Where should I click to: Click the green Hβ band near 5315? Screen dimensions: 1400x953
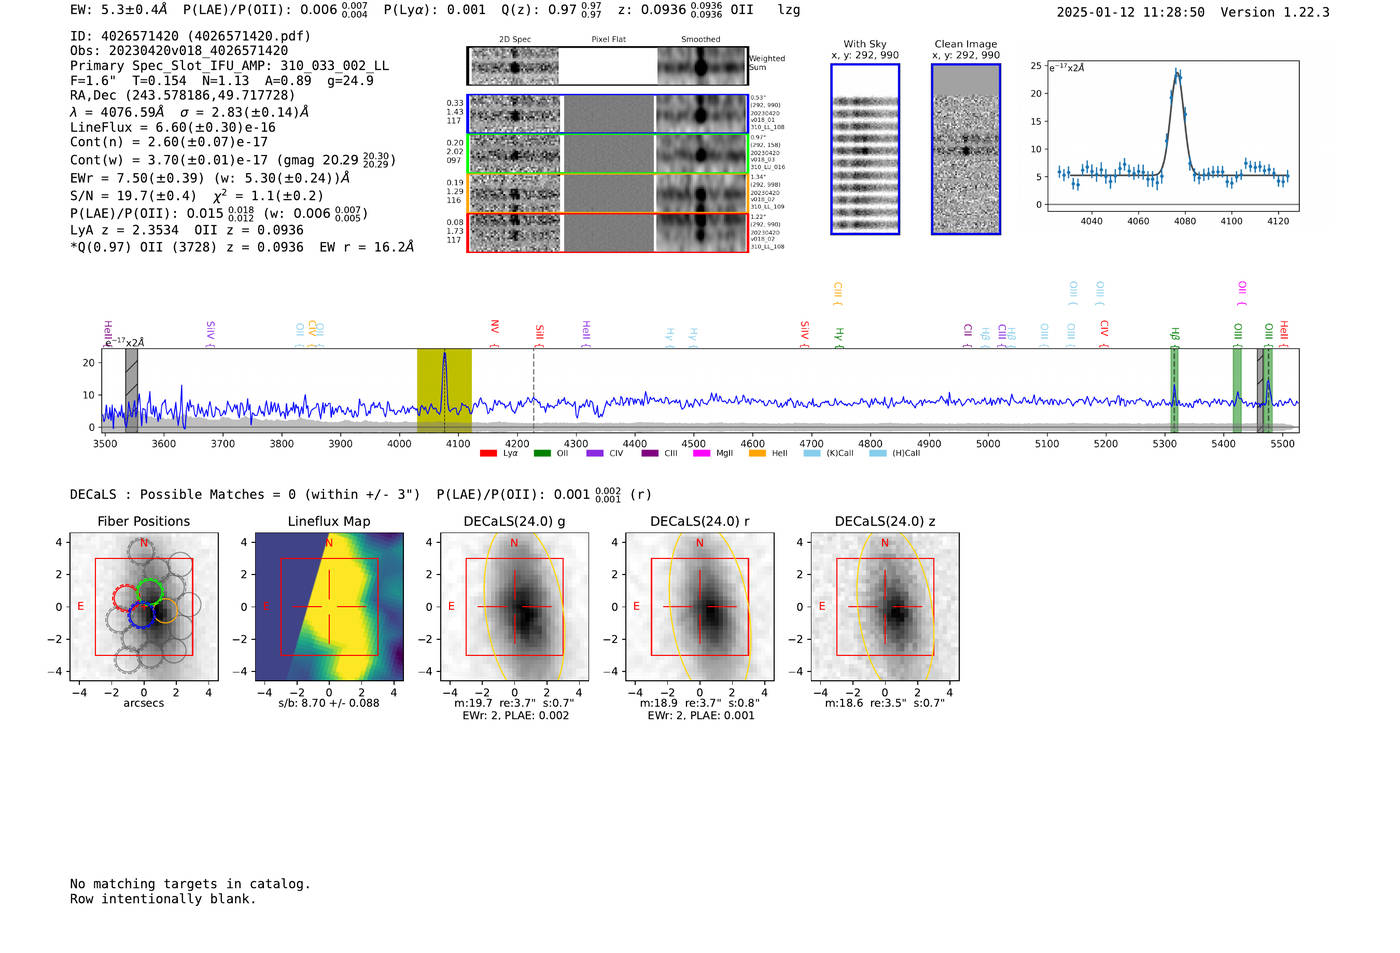(x=1175, y=390)
